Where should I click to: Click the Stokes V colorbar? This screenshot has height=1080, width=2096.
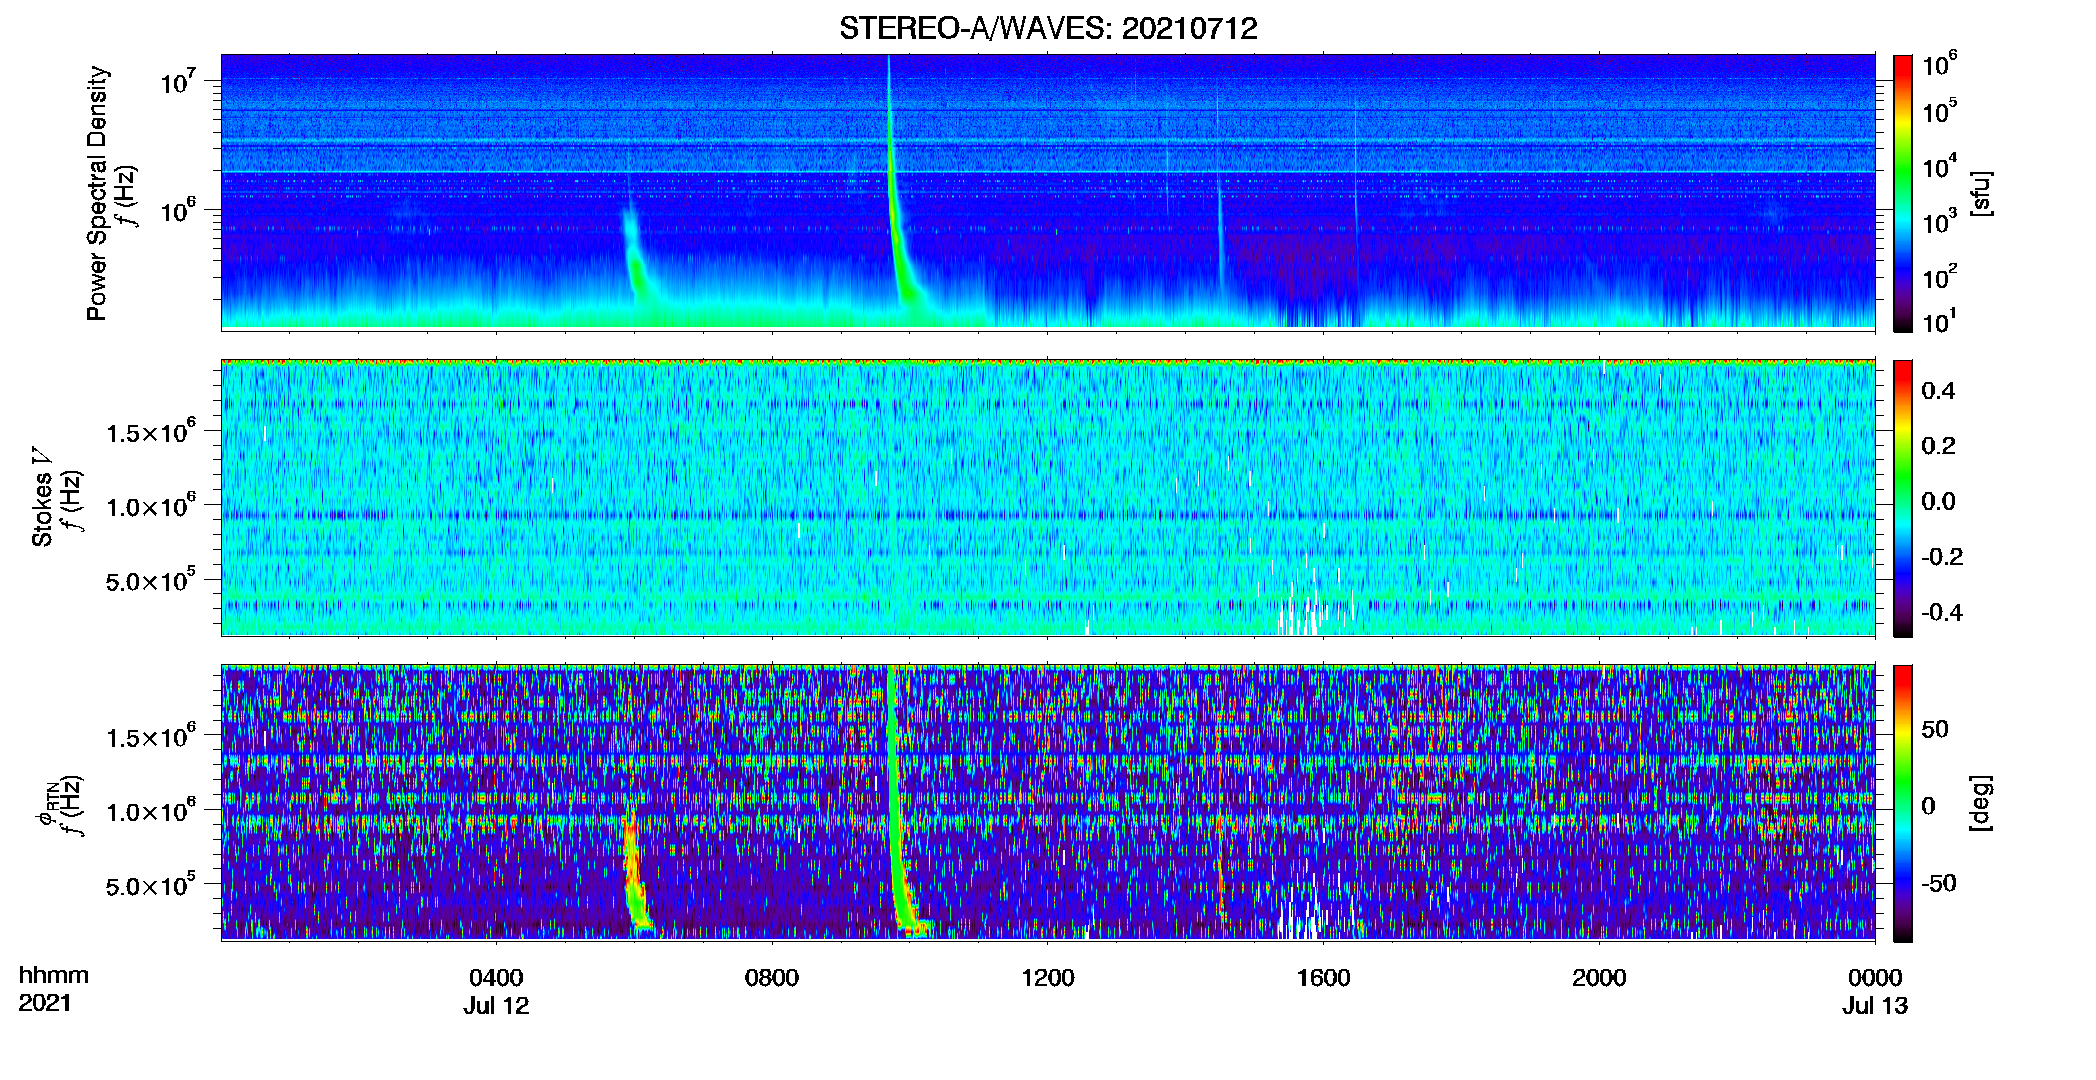pos(1903,498)
